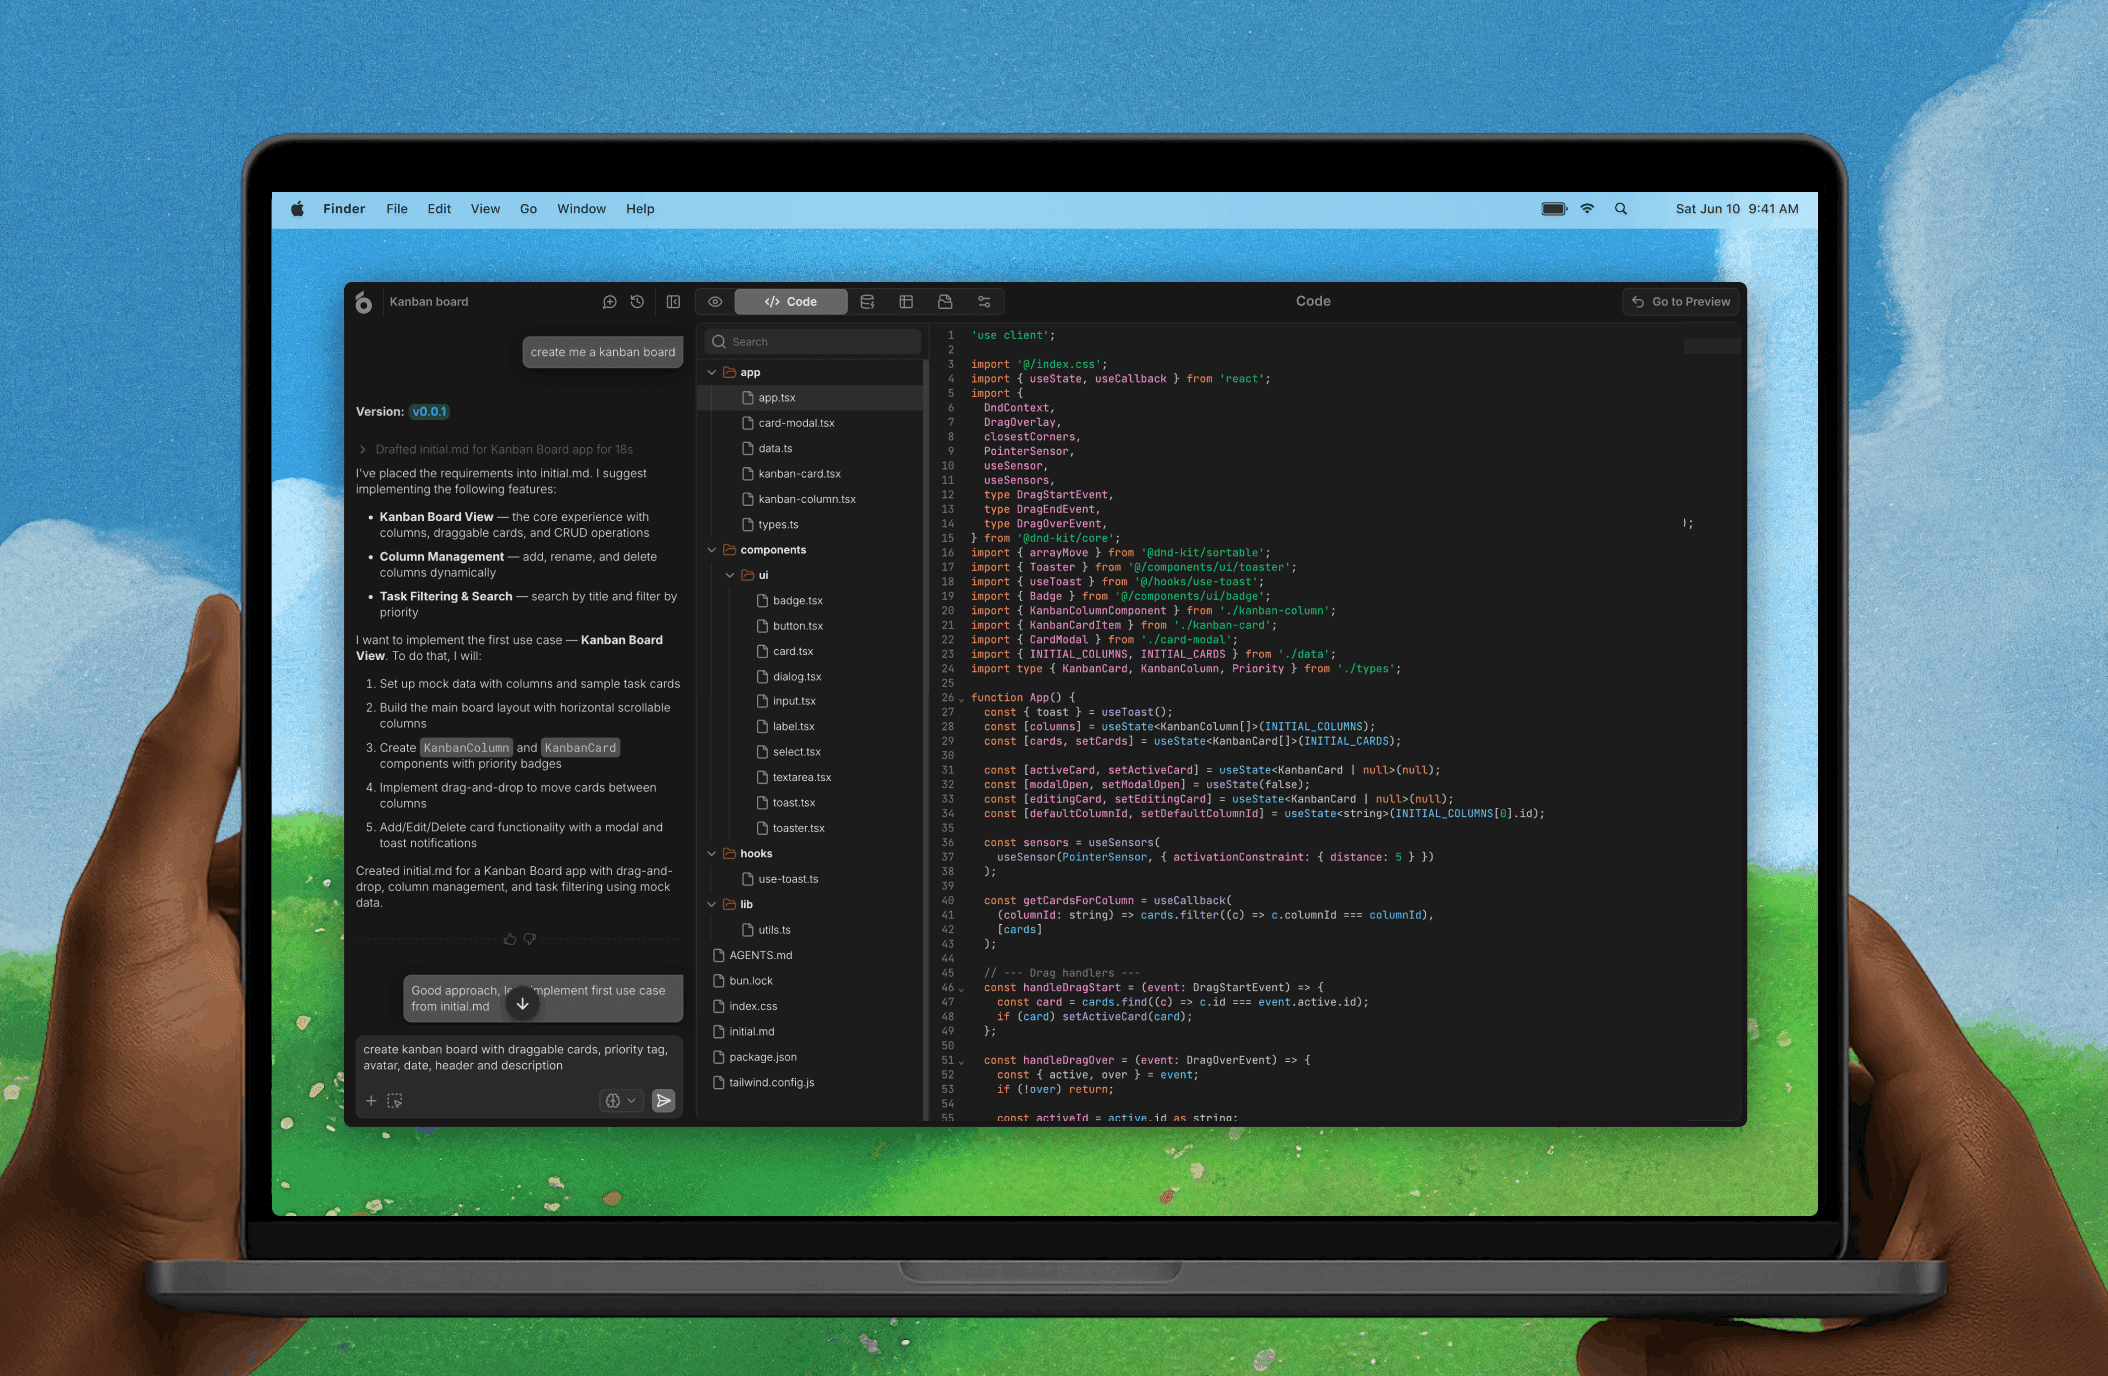Open the settings sliders icon in the toolbar
The width and height of the screenshot is (2108, 1376).
[984, 302]
